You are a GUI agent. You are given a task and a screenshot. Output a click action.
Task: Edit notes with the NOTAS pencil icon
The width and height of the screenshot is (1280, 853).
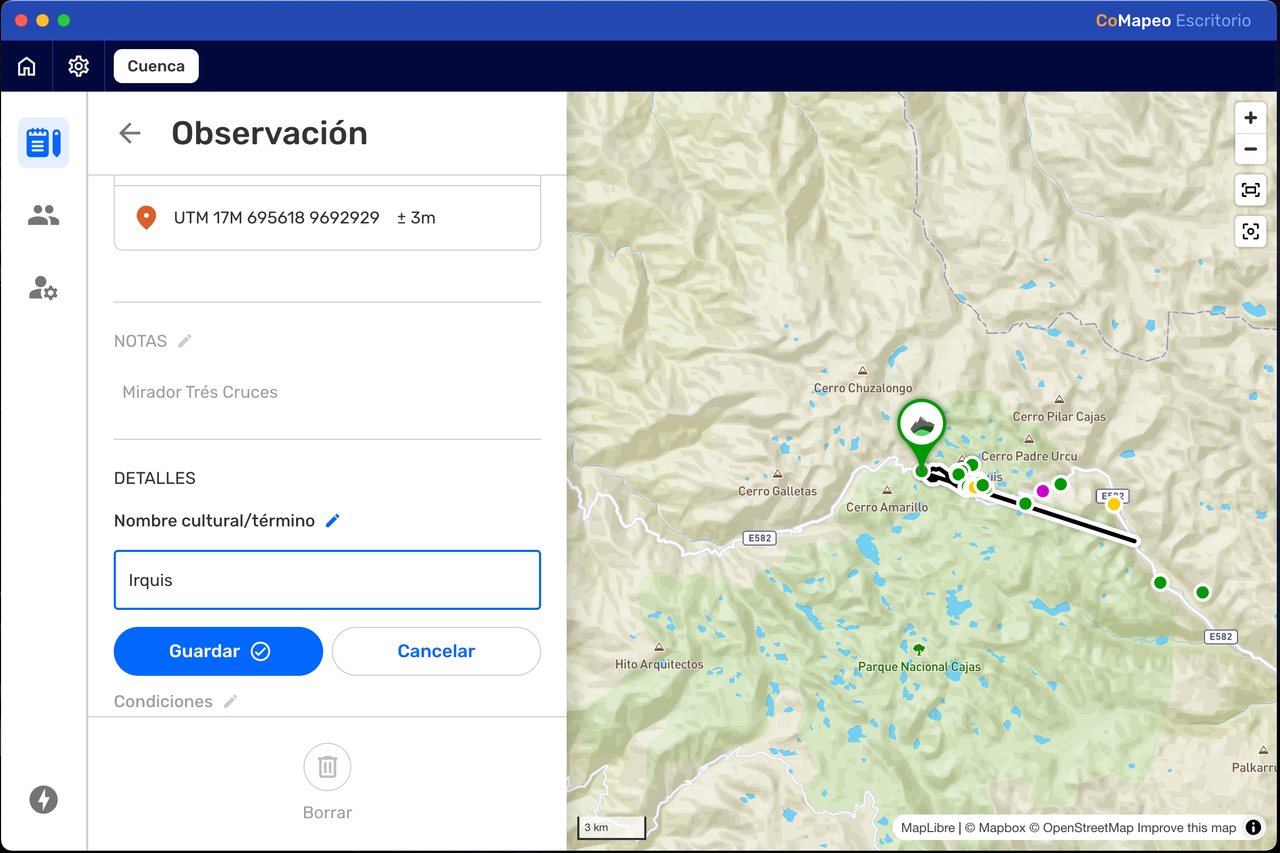pyautogui.click(x=185, y=341)
